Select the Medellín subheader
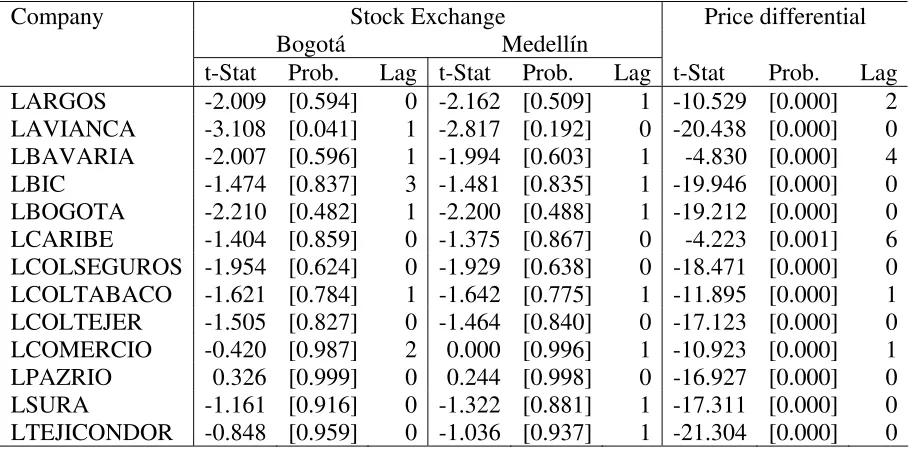 544,45
